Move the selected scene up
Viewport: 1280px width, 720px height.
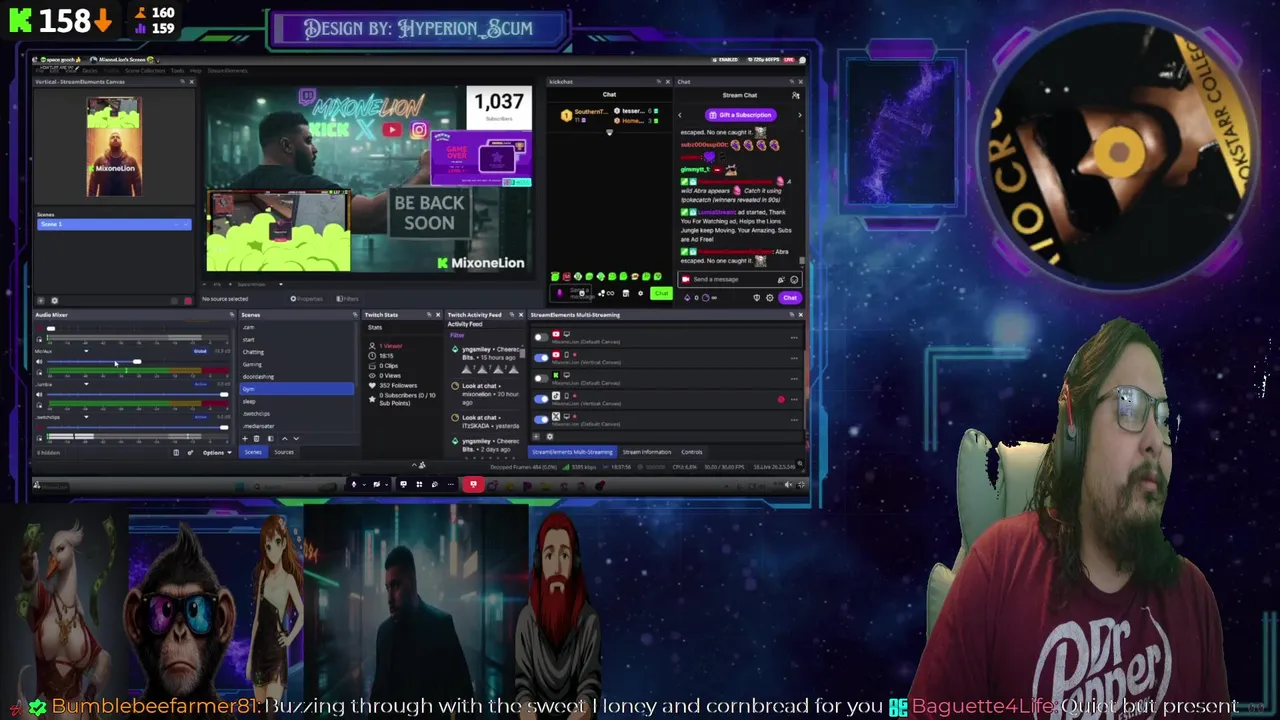tap(285, 438)
